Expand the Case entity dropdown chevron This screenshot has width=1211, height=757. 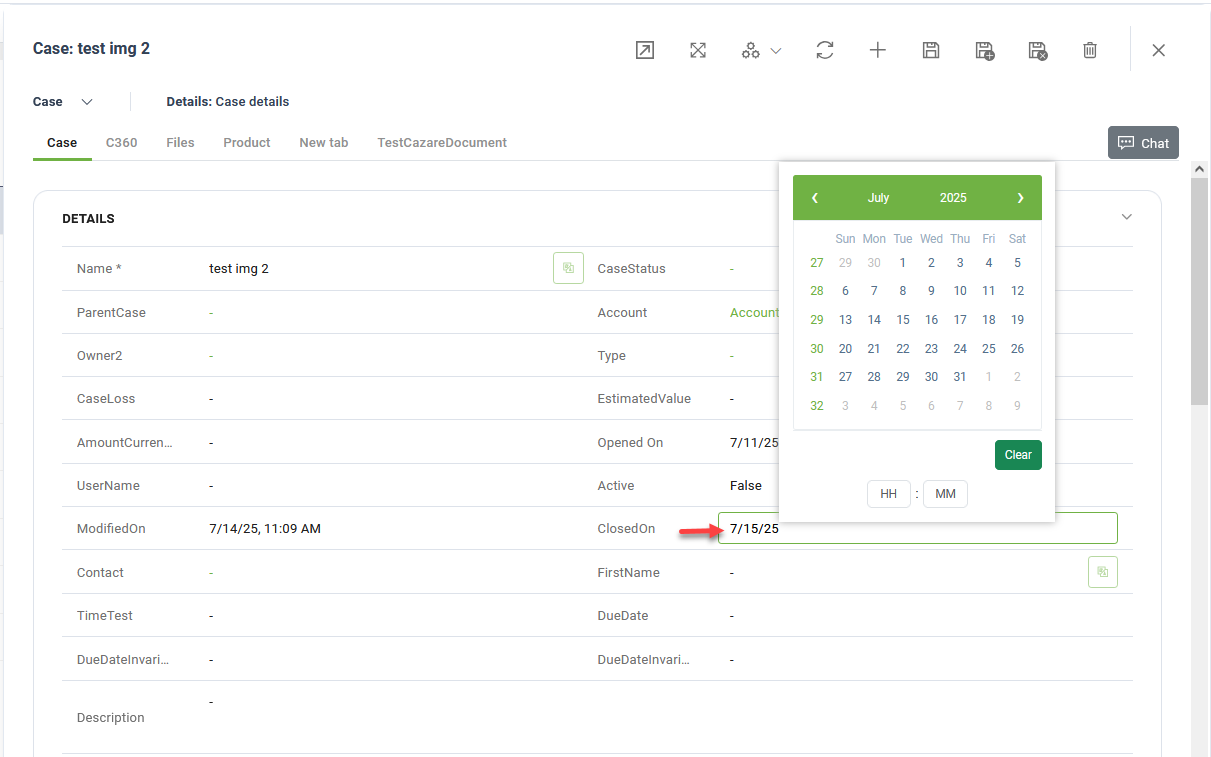87,102
